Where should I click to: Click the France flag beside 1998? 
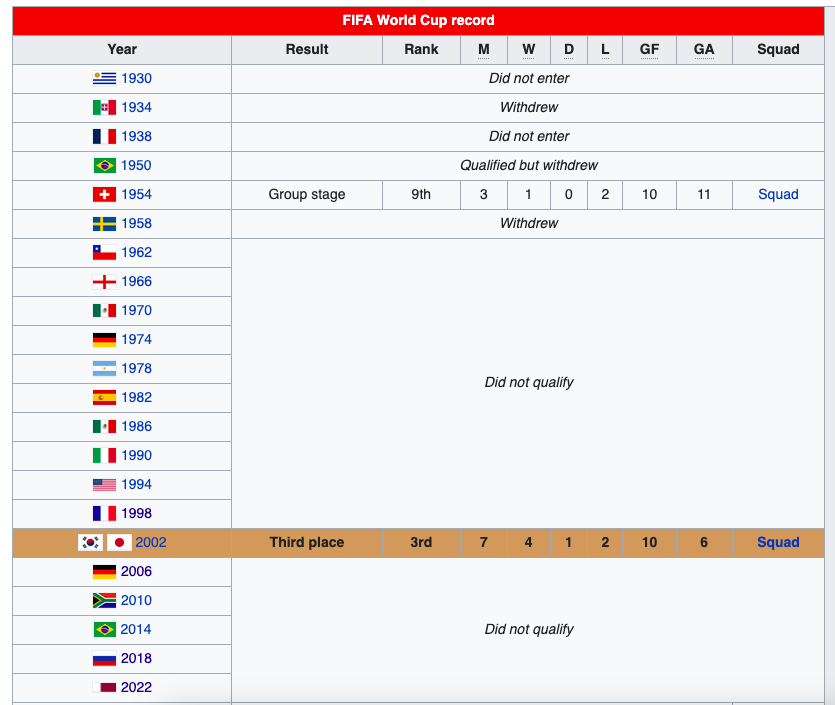[104, 513]
